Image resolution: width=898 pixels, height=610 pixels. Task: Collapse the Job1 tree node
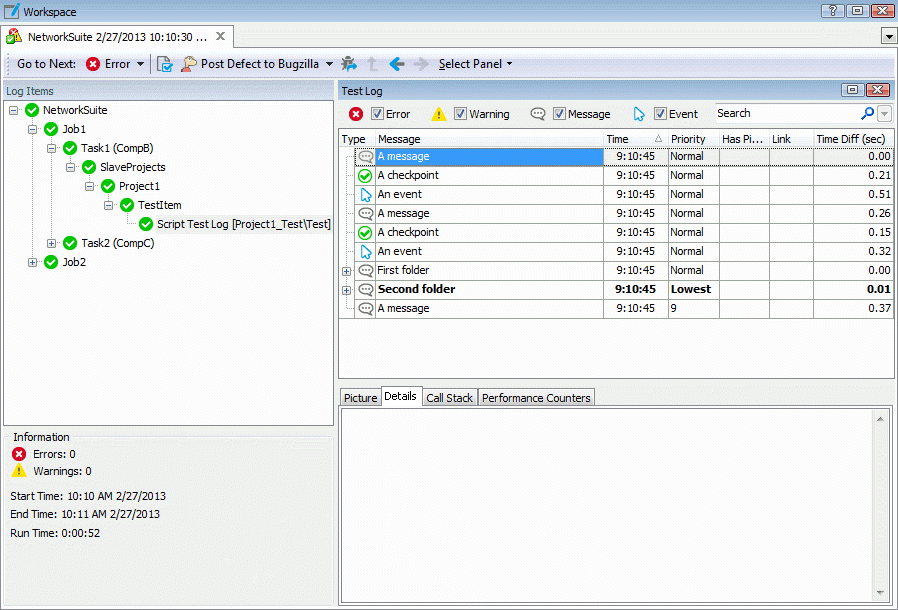pos(32,129)
